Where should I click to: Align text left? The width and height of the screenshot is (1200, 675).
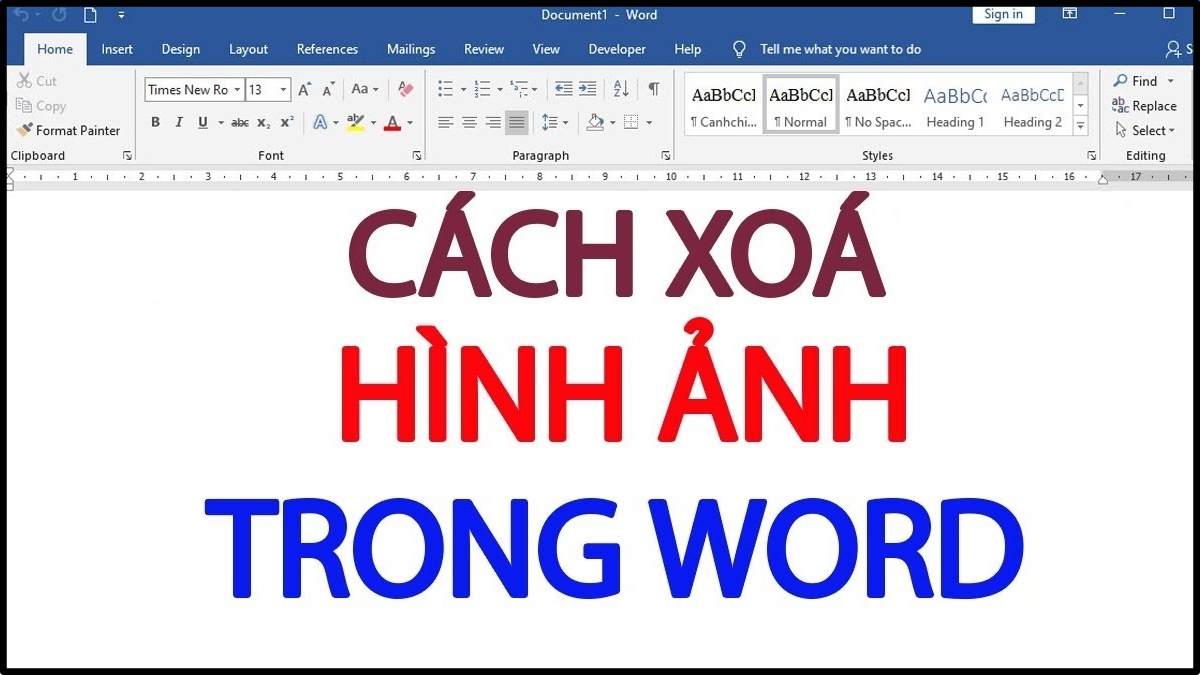[x=446, y=122]
